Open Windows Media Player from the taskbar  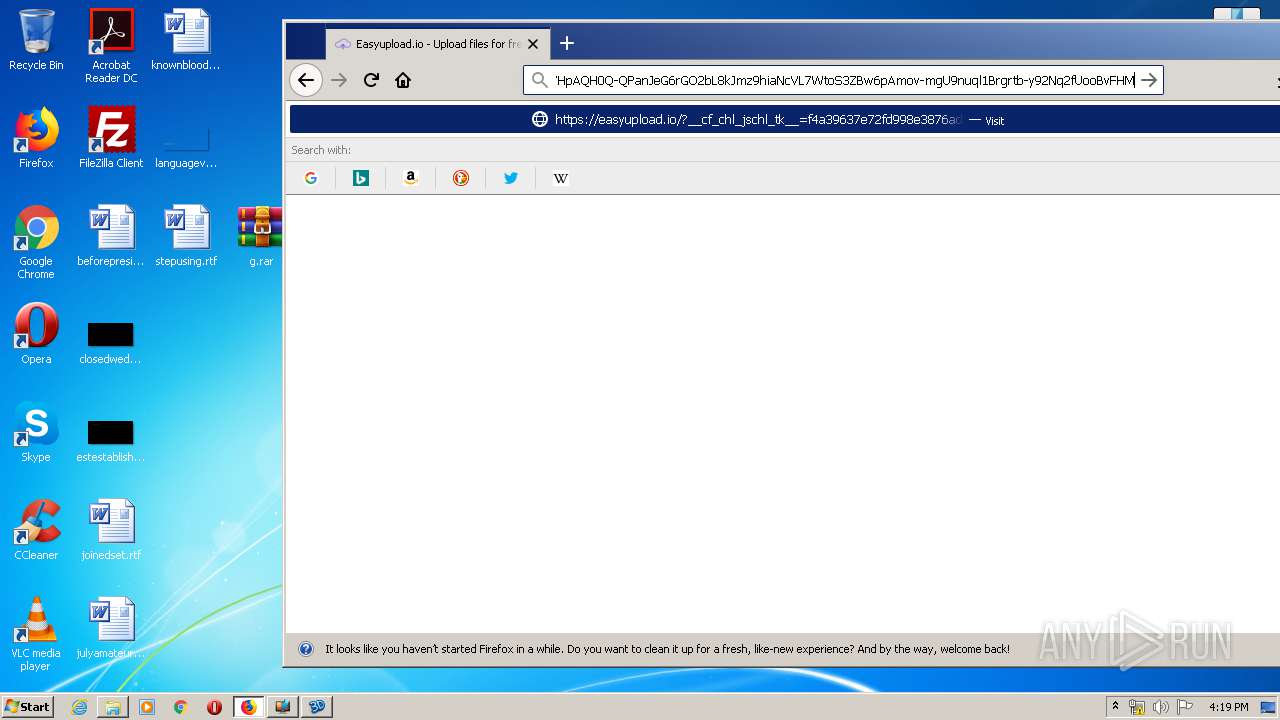pos(147,707)
